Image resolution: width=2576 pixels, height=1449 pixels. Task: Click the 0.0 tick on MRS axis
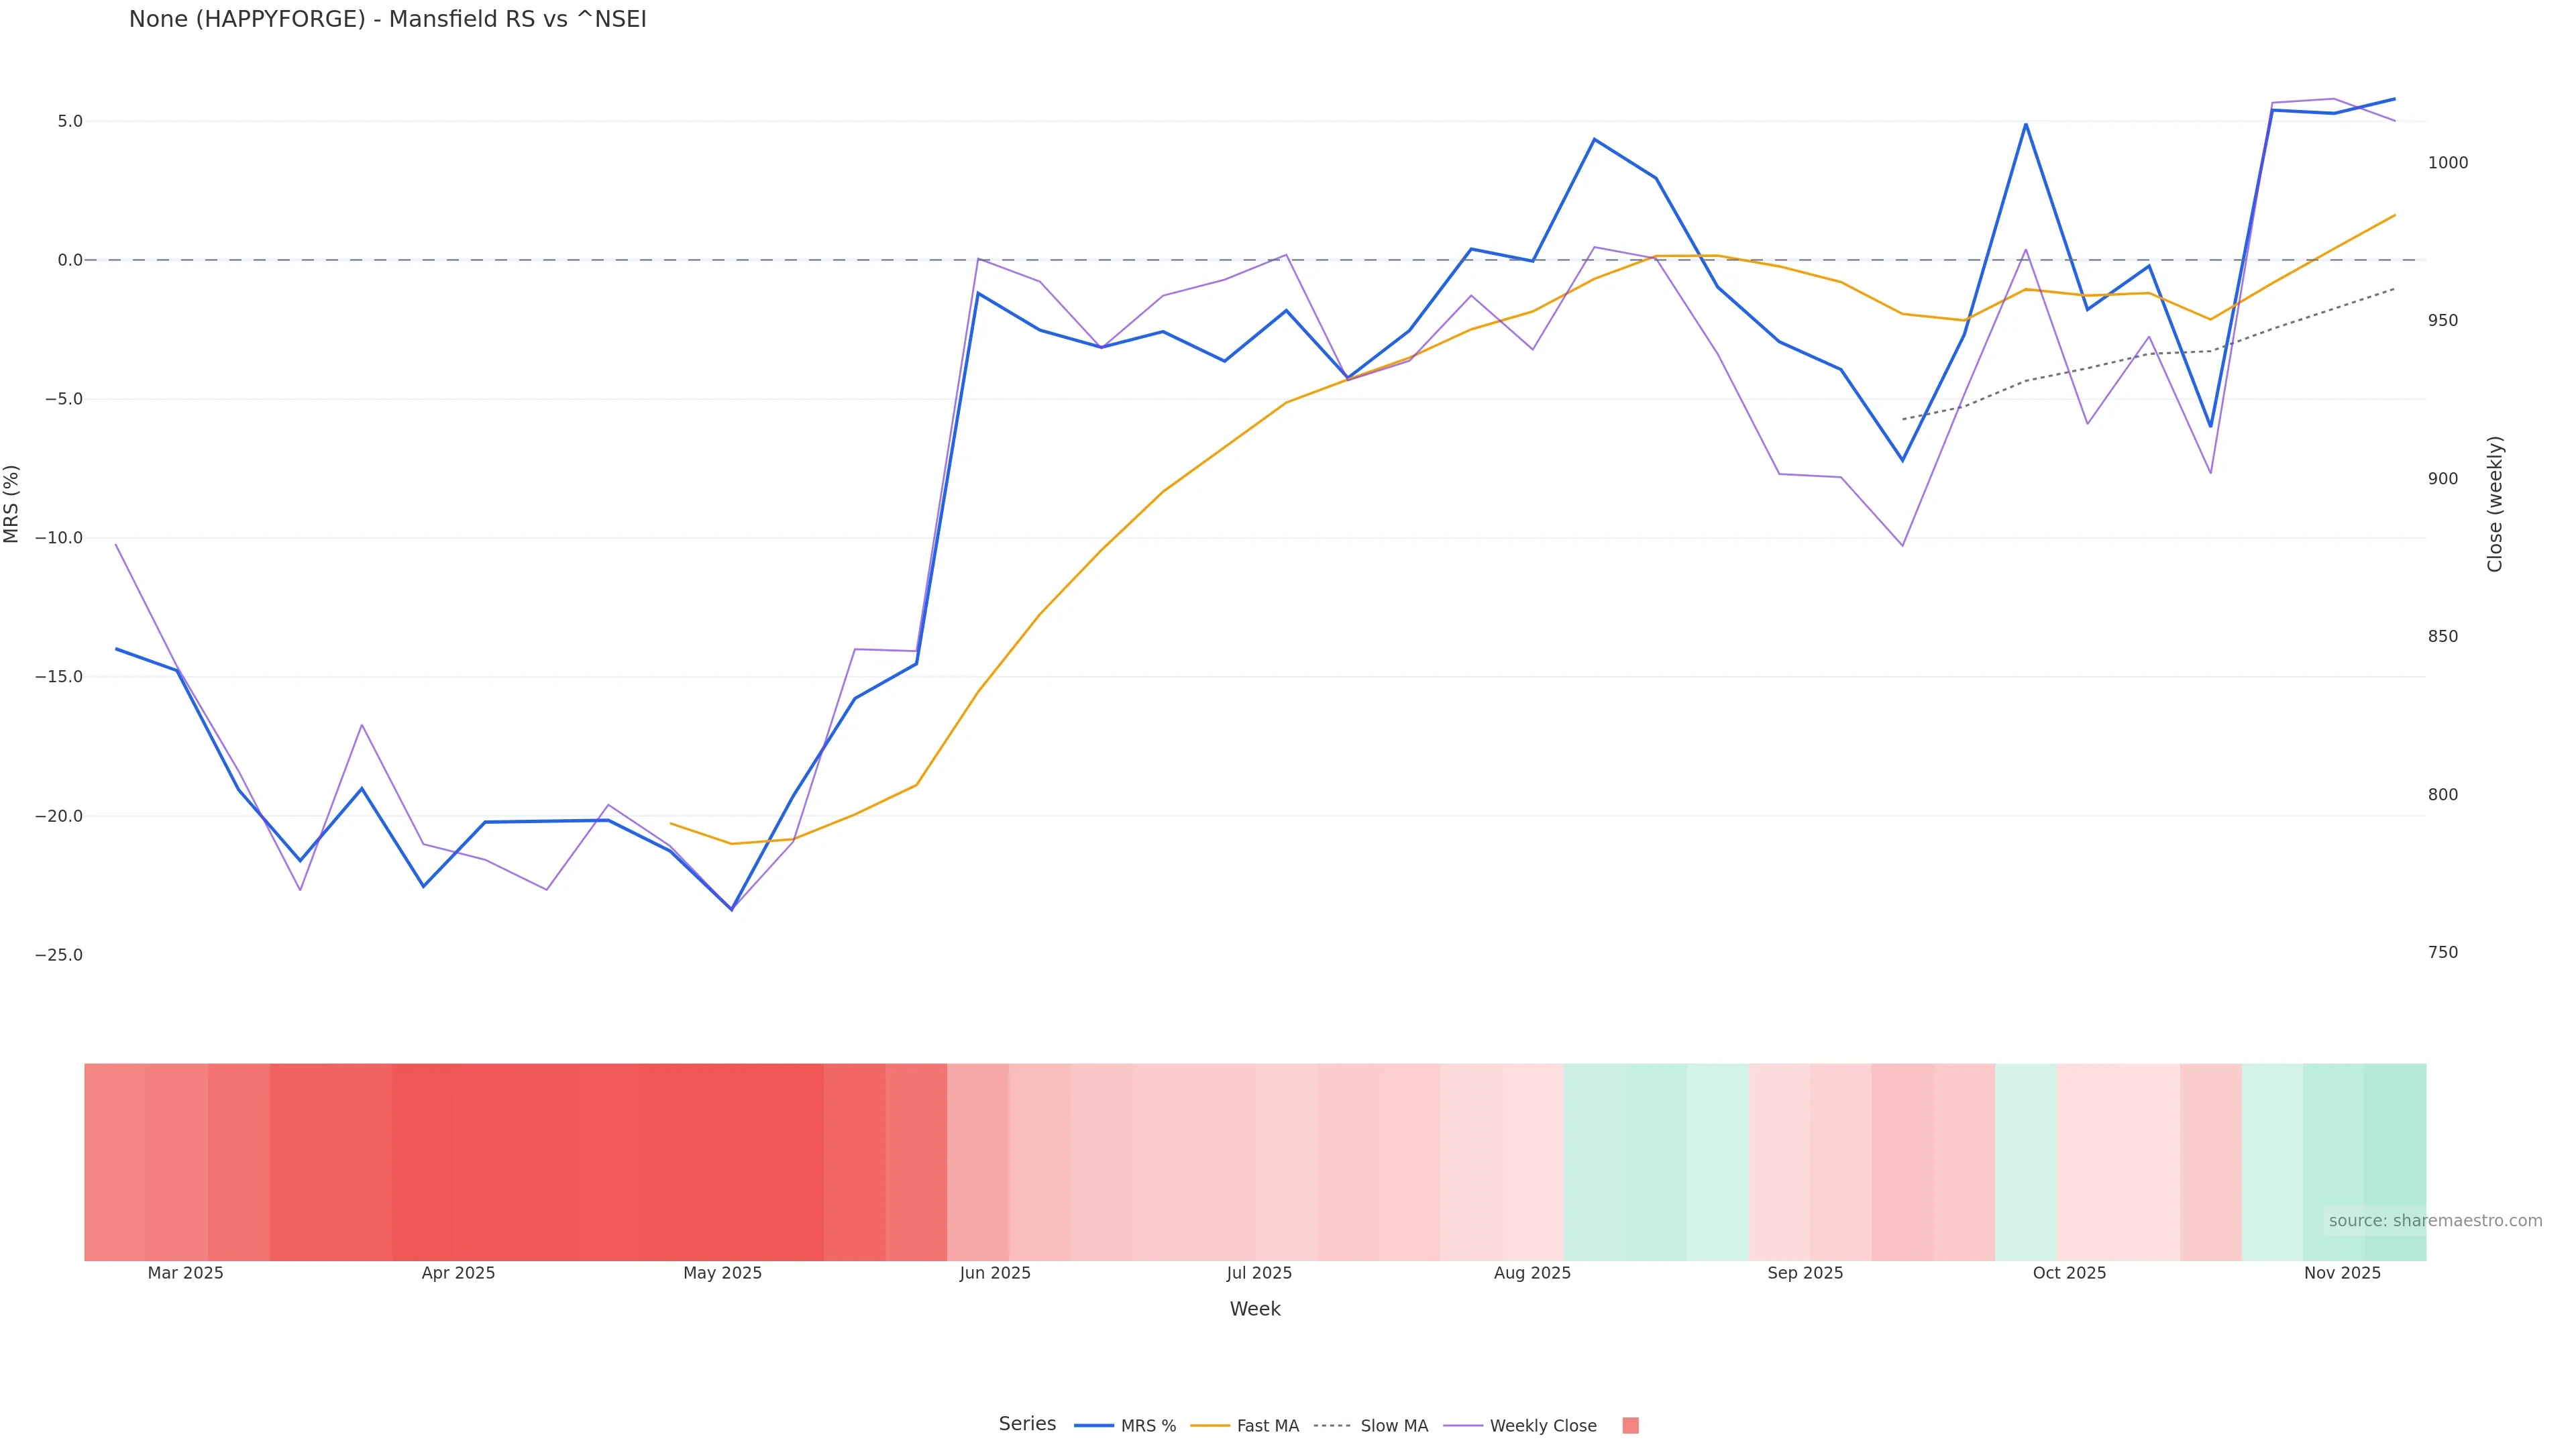pyautogui.click(x=70, y=260)
